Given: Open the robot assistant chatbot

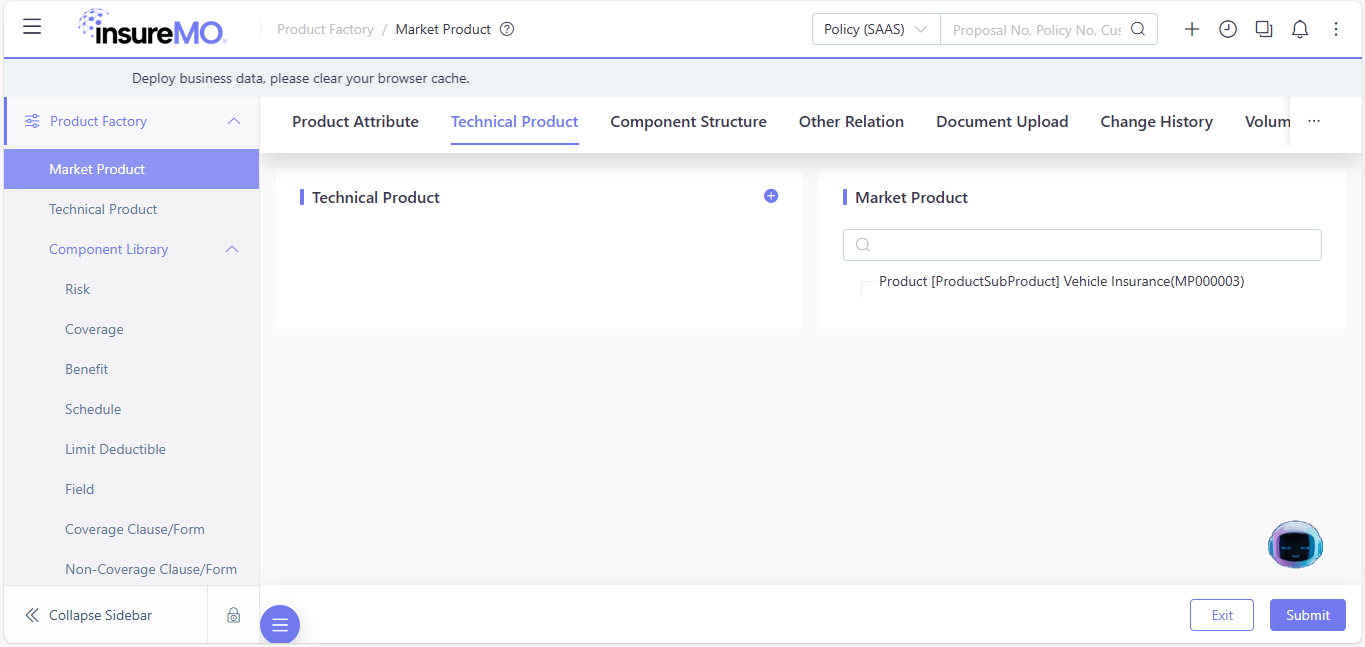Looking at the screenshot, I should (x=1295, y=545).
